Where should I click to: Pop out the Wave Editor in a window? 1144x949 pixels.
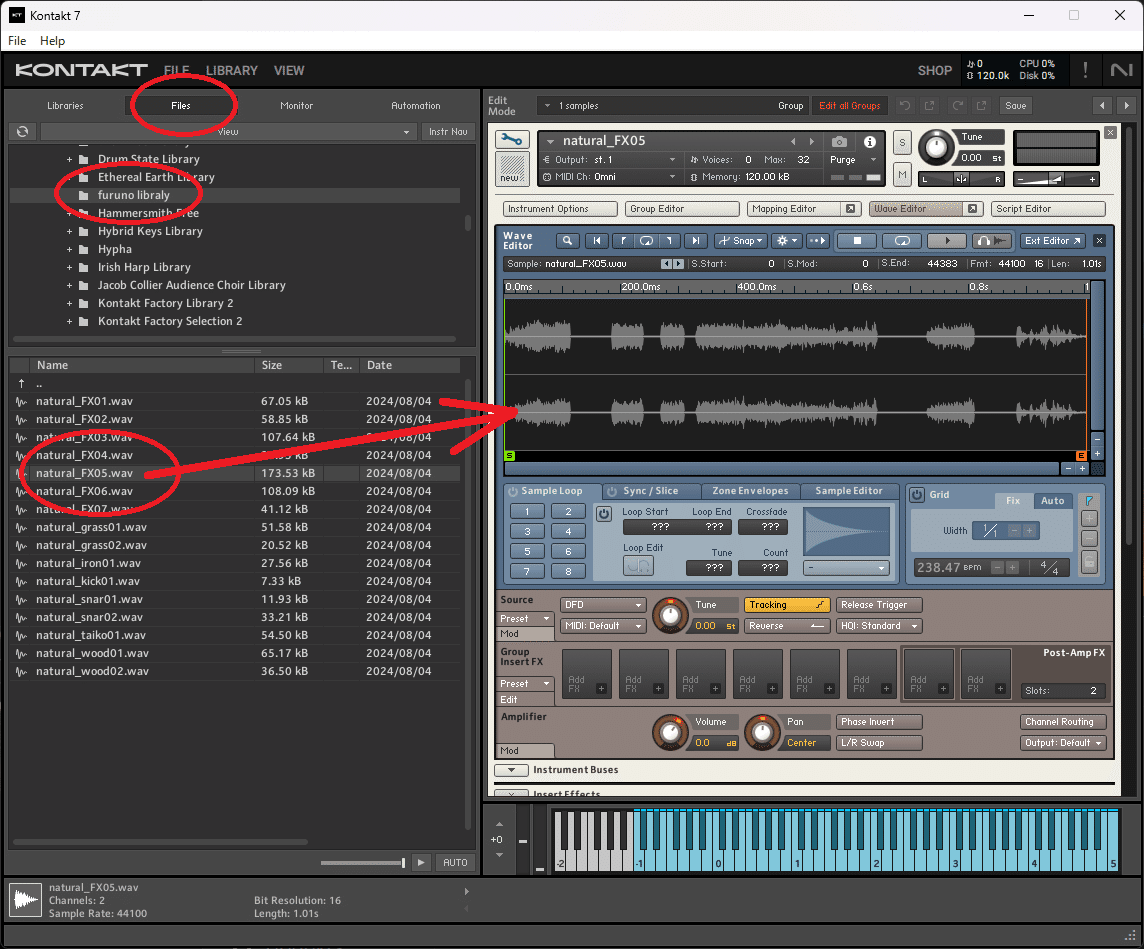[x=972, y=209]
